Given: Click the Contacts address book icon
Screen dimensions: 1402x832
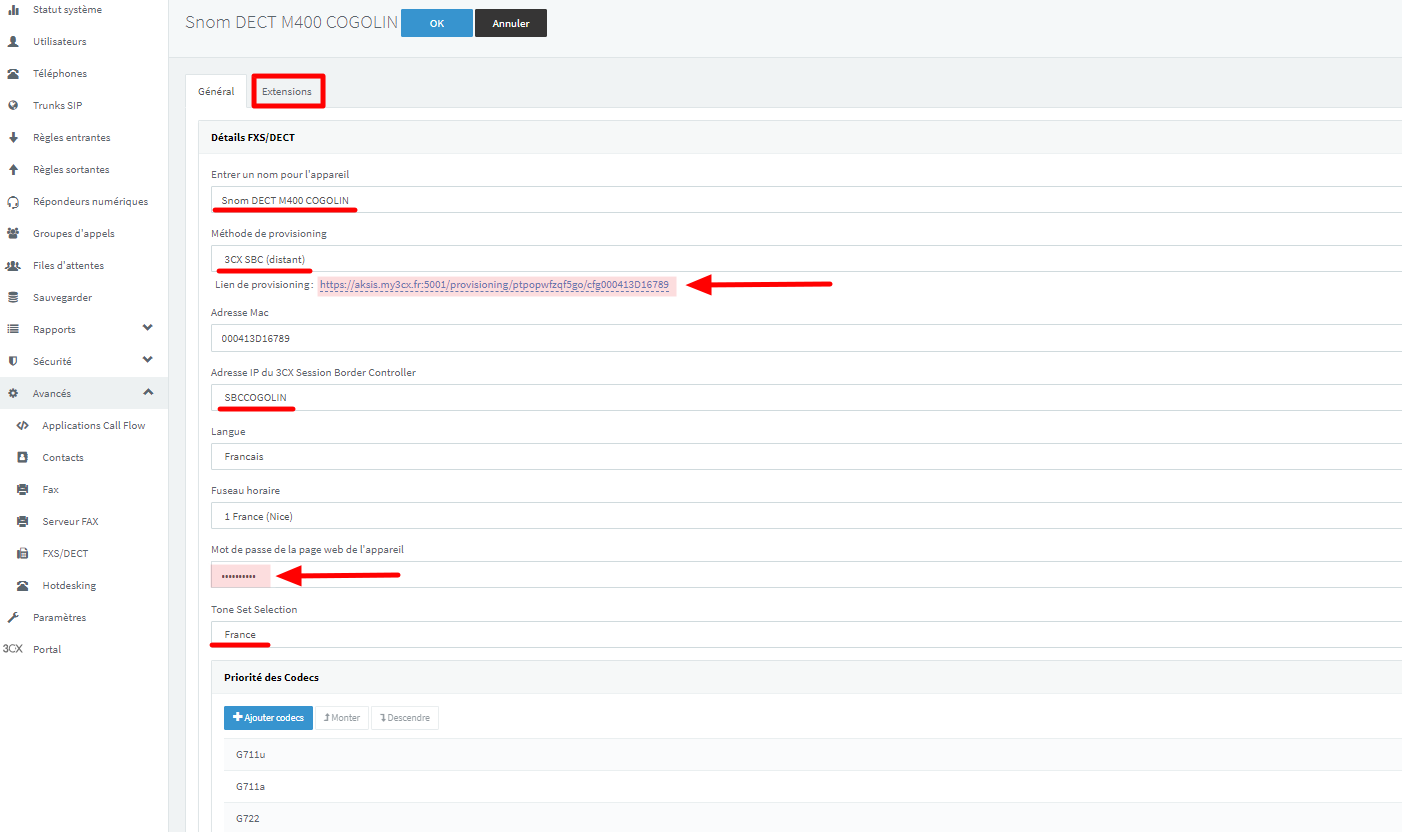Looking at the screenshot, I should pos(23,458).
